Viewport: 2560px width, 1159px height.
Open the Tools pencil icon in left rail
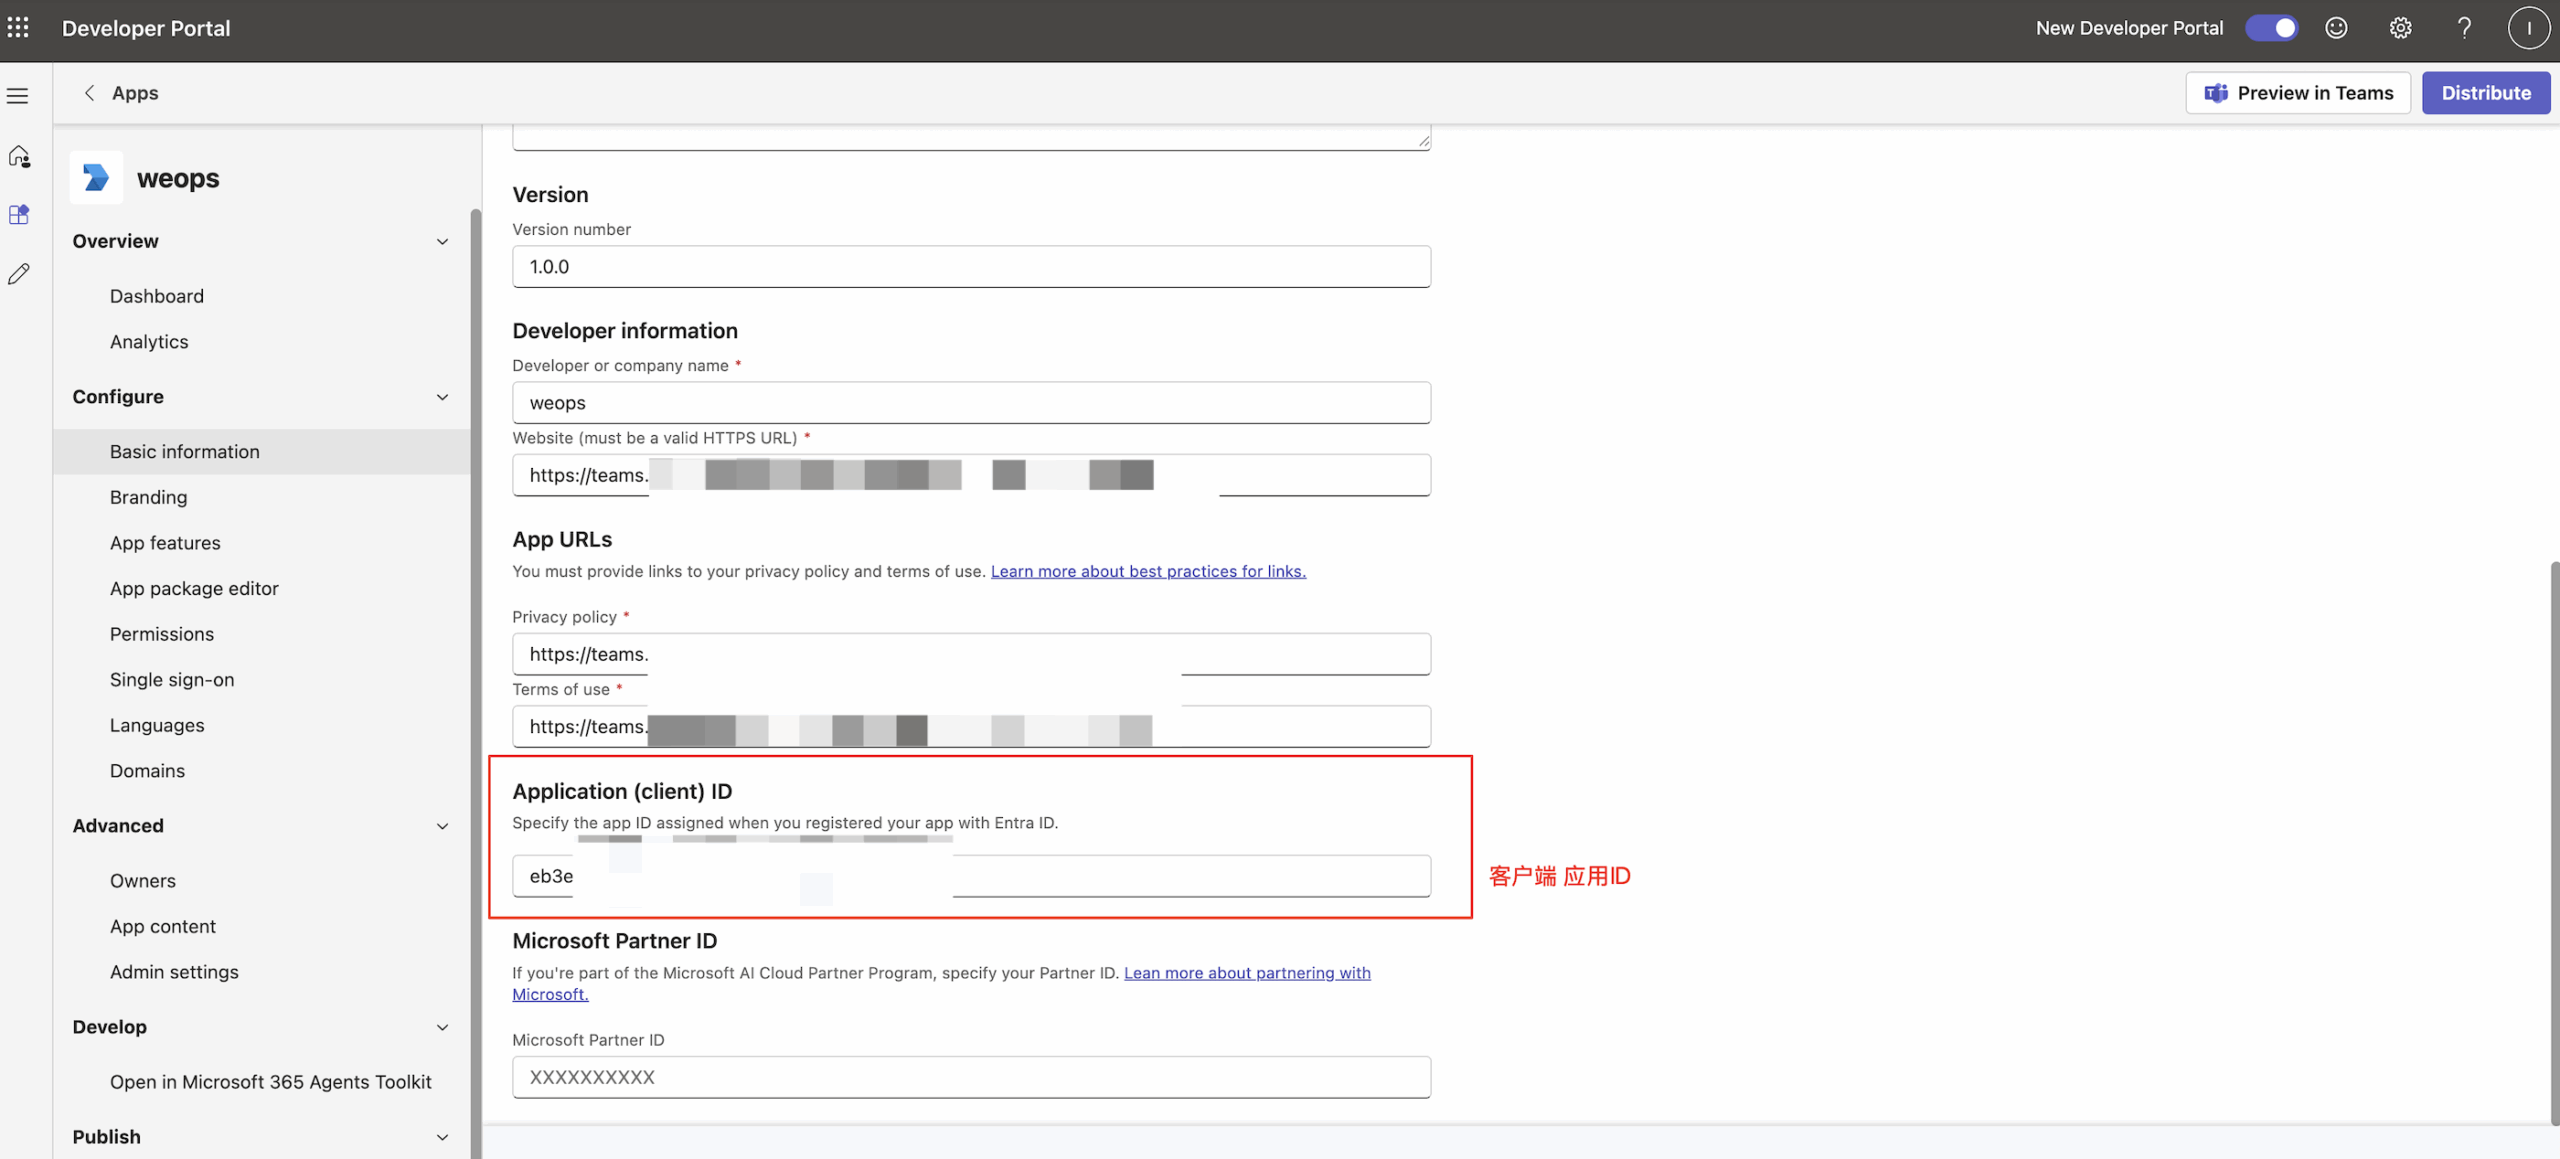point(19,273)
